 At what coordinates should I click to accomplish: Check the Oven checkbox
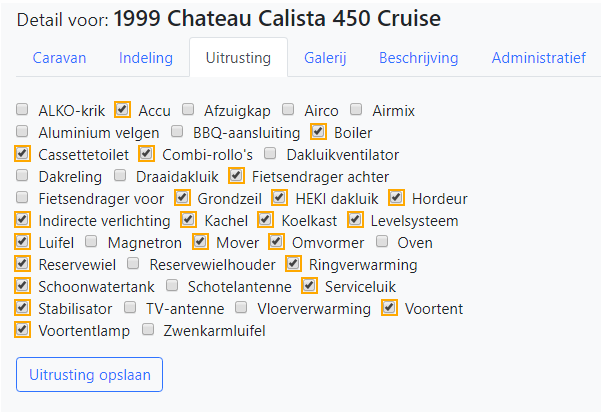(x=382, y=242)
